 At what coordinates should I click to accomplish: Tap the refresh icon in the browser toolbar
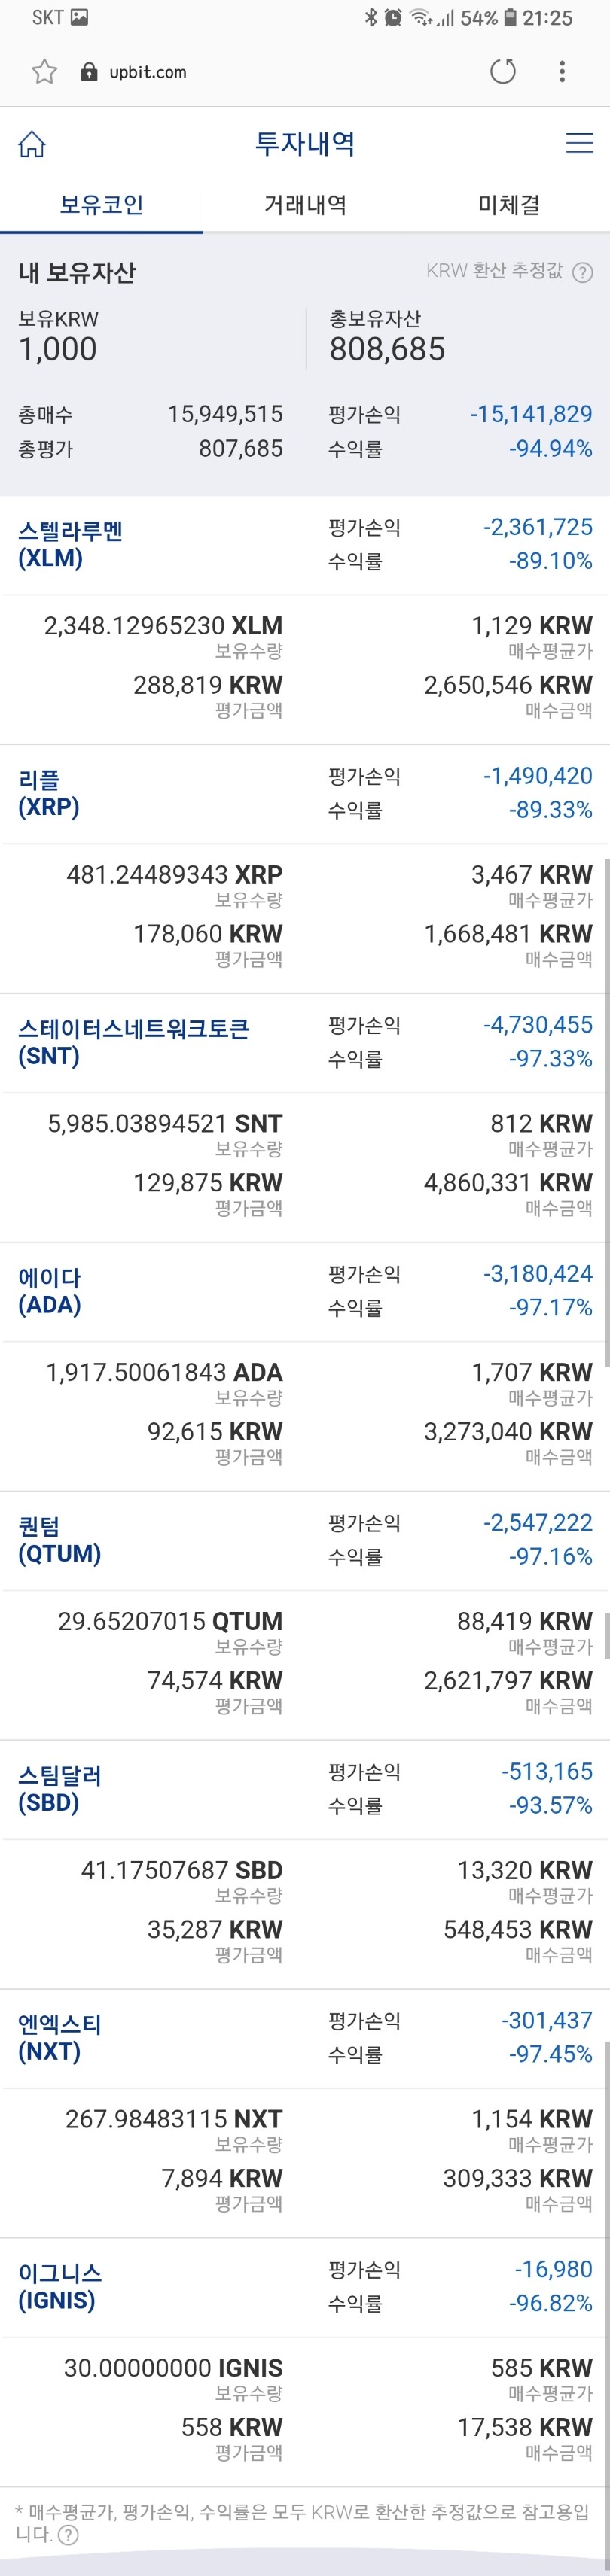(504, 71)
